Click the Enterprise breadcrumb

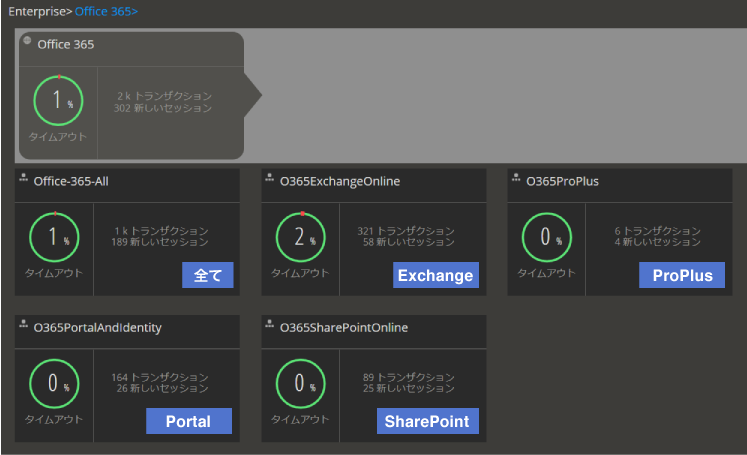pyautogui.click(x=37, y=11)
